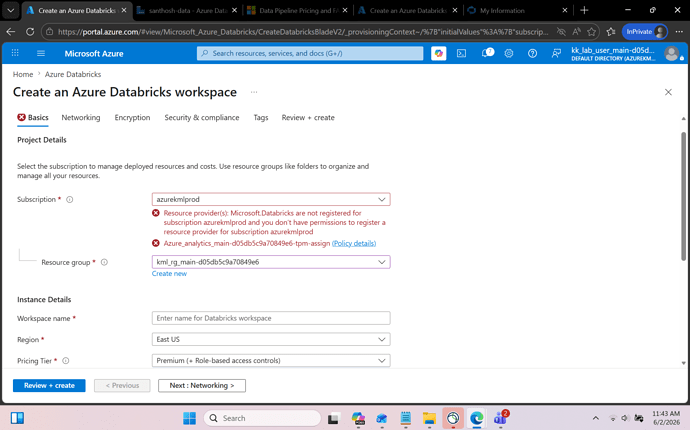Image resolution: width=690 pixels, height=430 pixels.
Task: Open browser tab list chevron
Action: (11, 11)
